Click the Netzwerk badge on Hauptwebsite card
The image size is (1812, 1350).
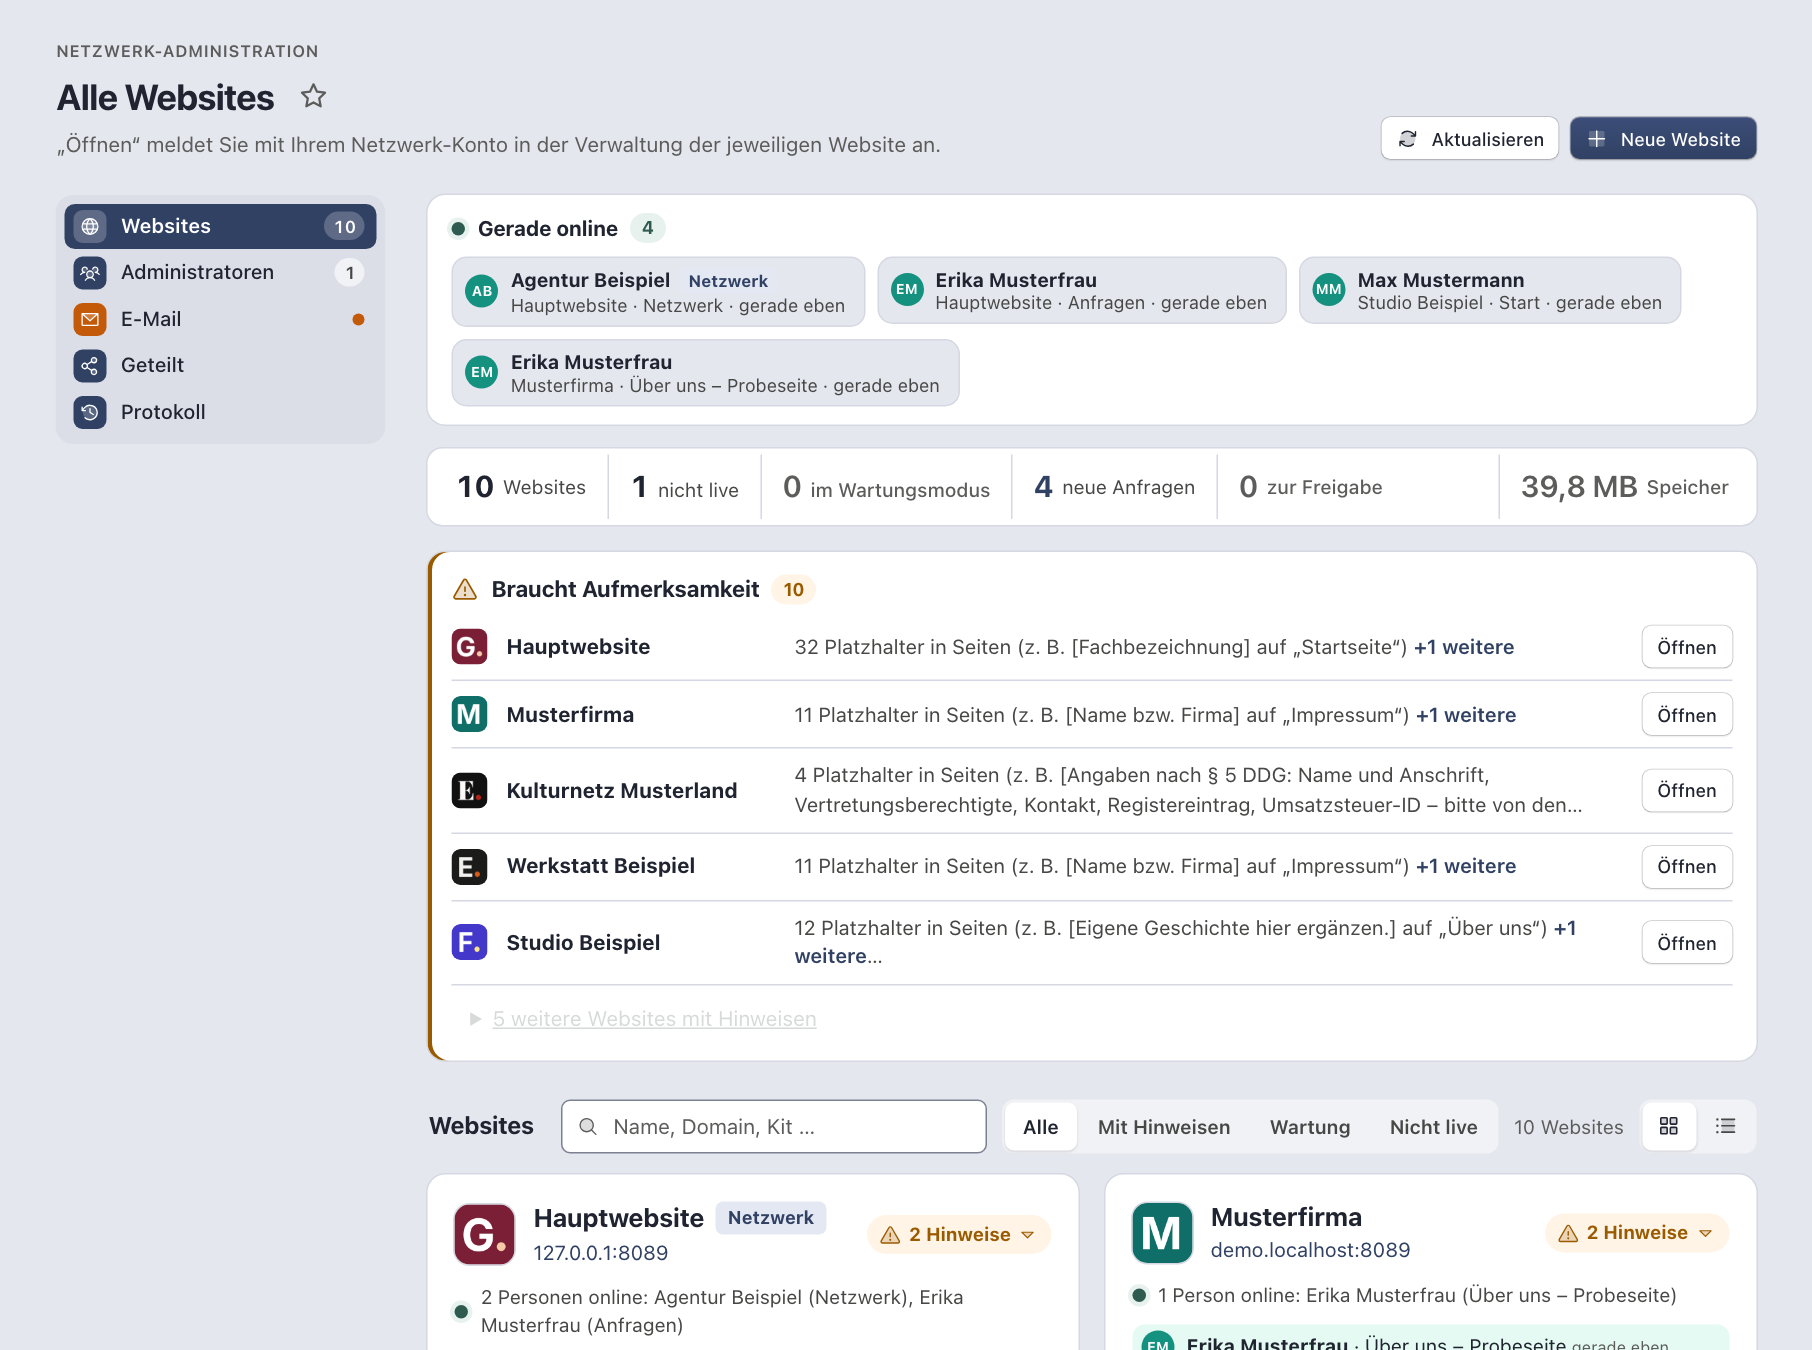[x=771, y=1218]
